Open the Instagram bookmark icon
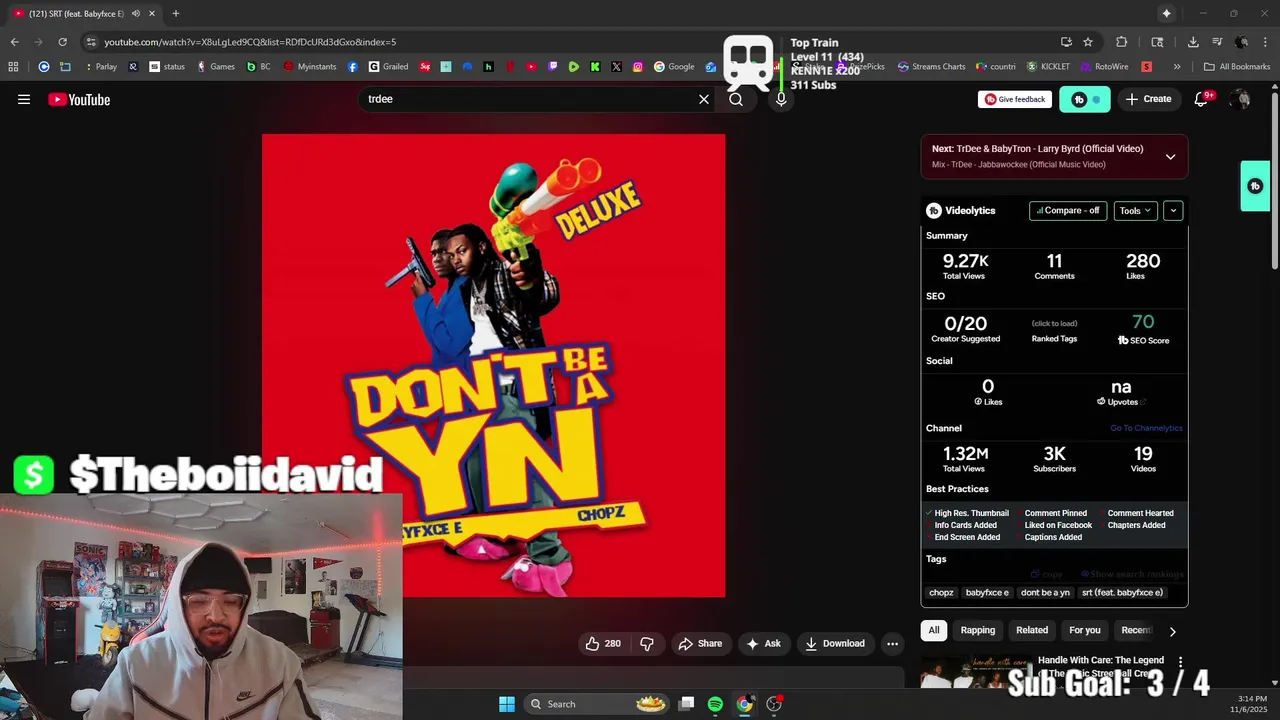Image resolution: width=1280 pixels, height=720 pixels. (x=637, y=67)
